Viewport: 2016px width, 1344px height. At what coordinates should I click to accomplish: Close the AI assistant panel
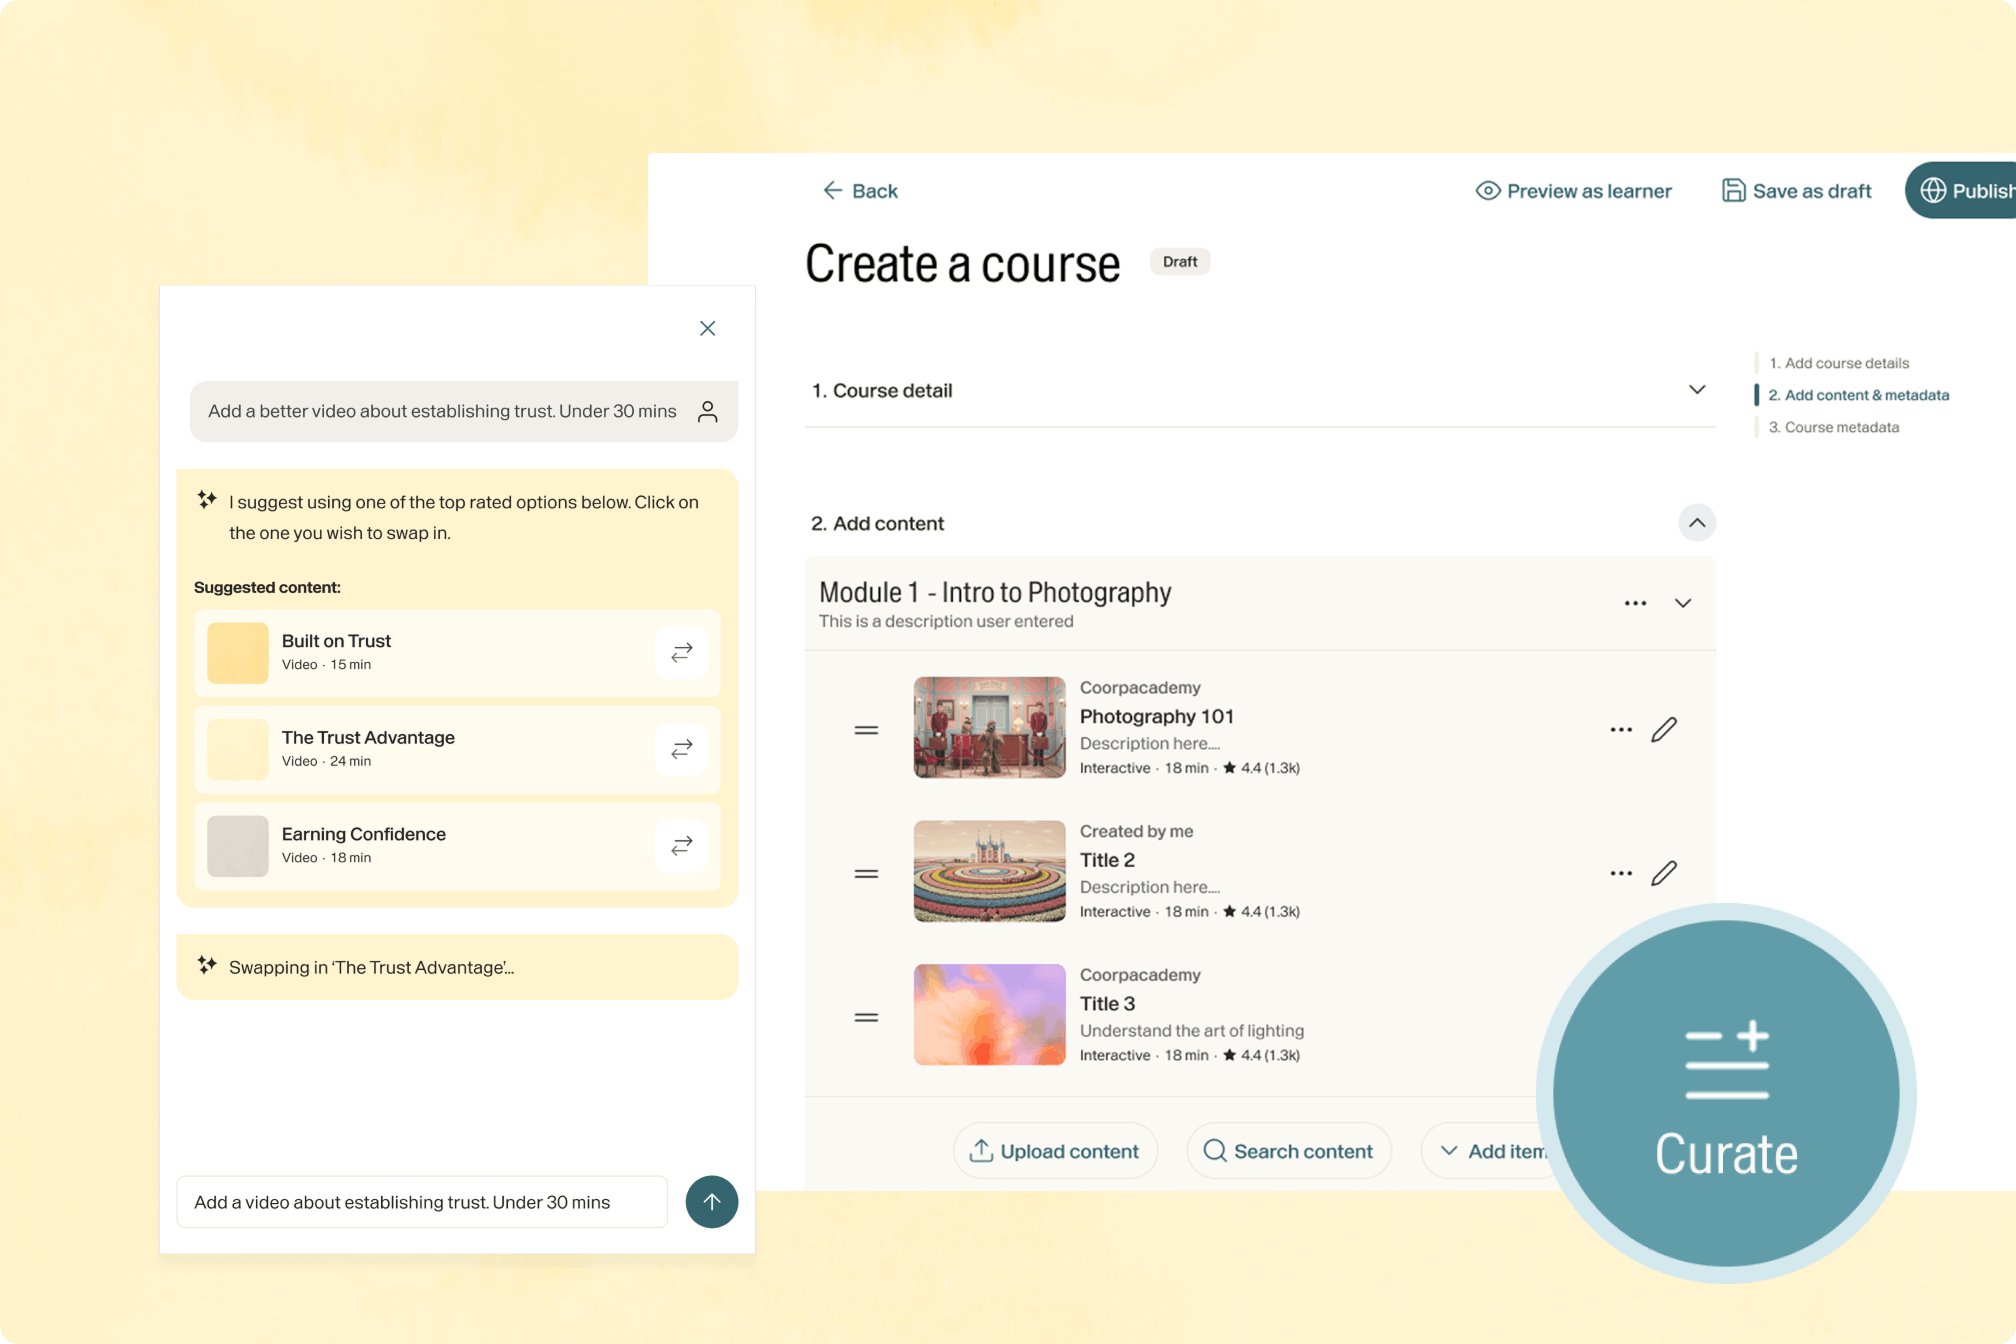(x=707, y=328)
